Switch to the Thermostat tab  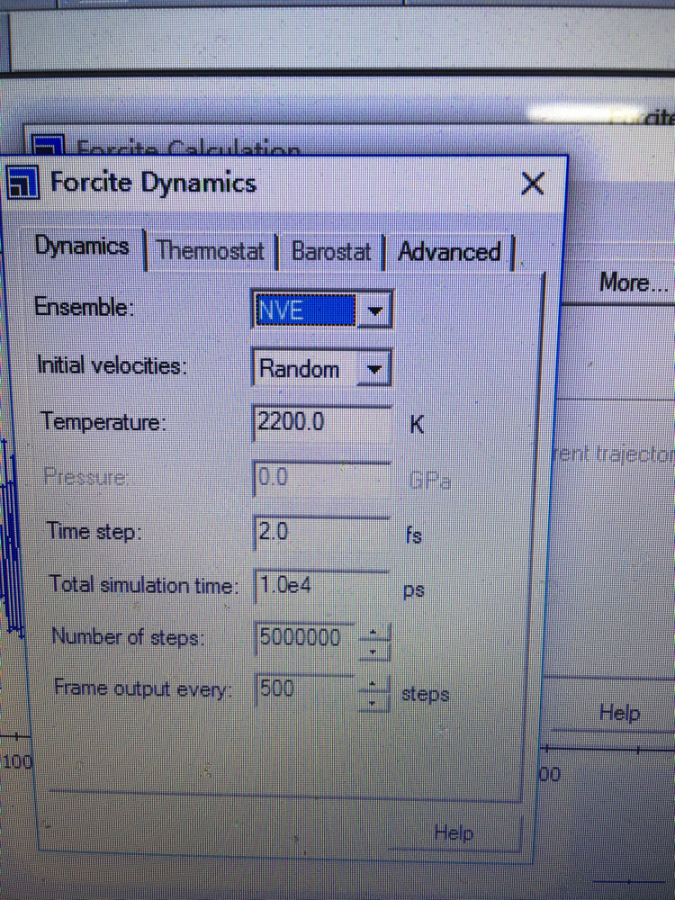(x=210, y=251)
